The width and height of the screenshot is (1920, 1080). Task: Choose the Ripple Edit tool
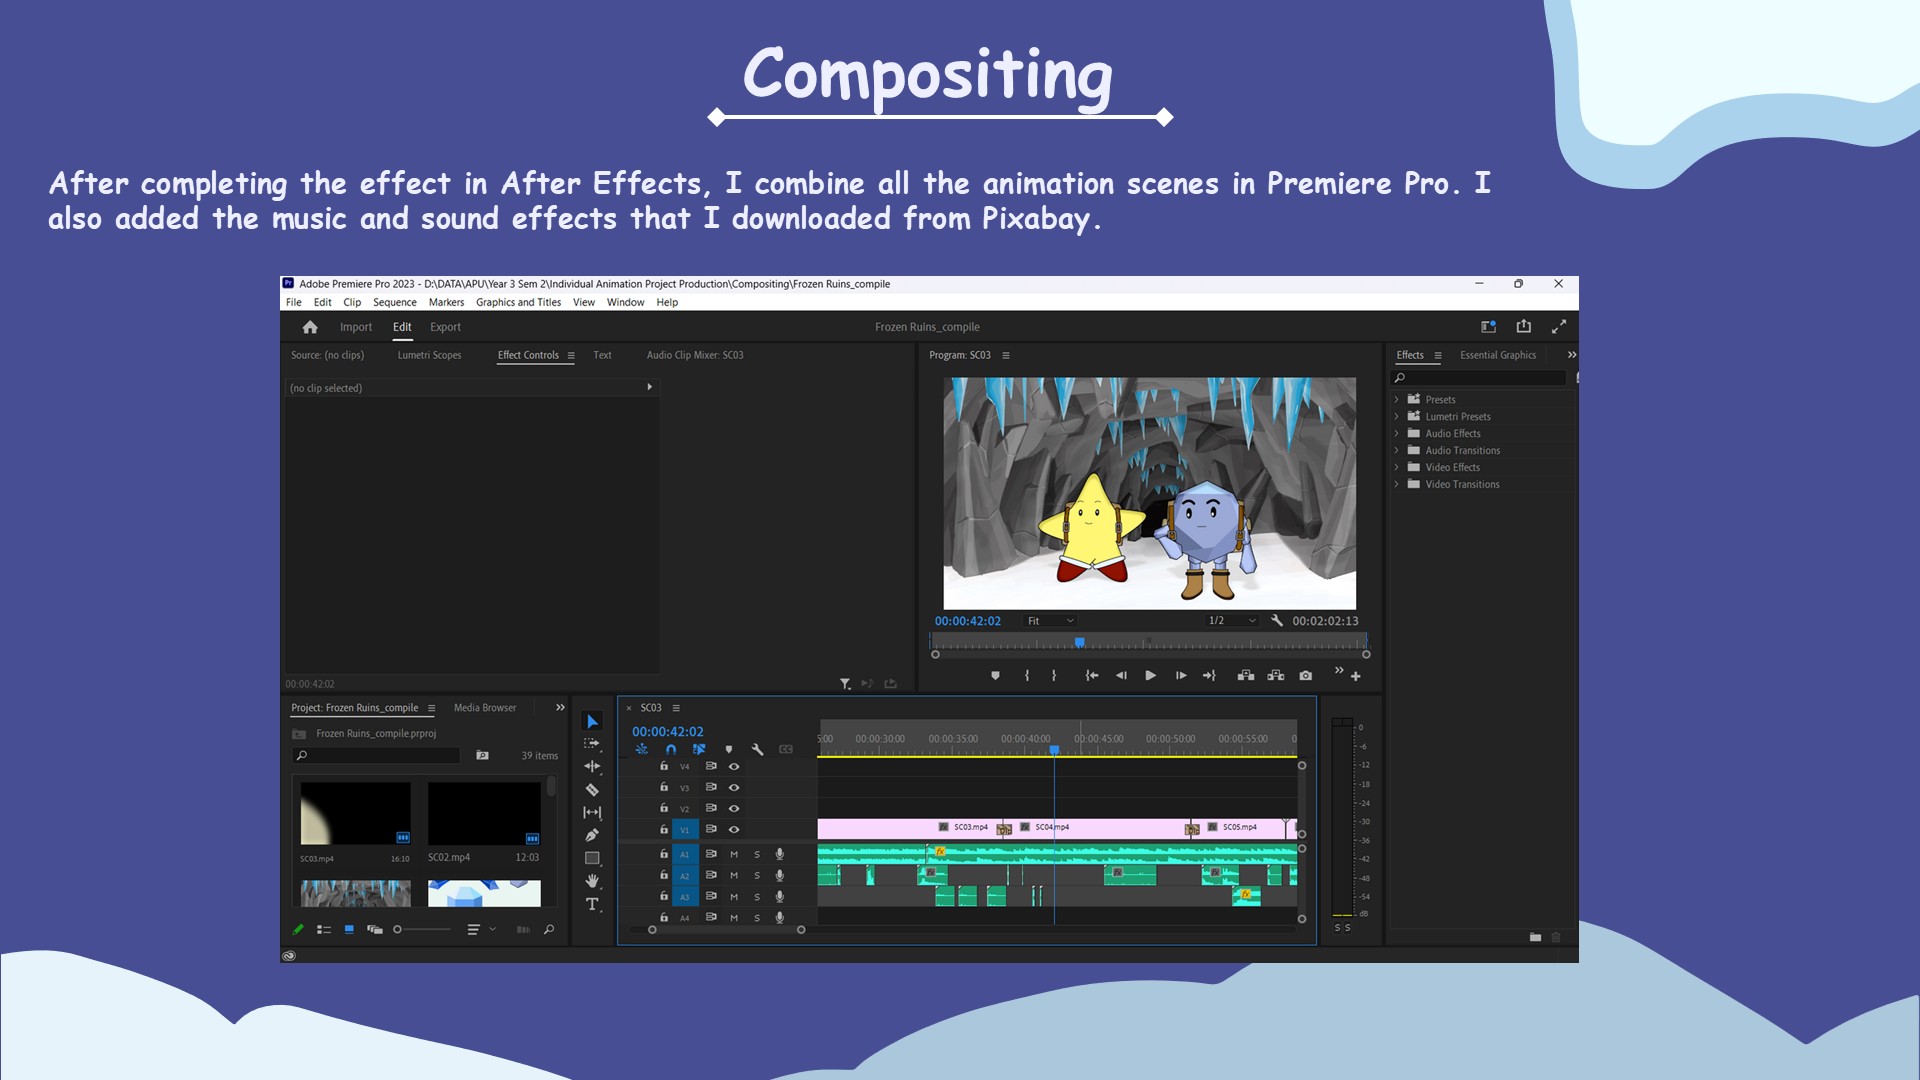592,767
